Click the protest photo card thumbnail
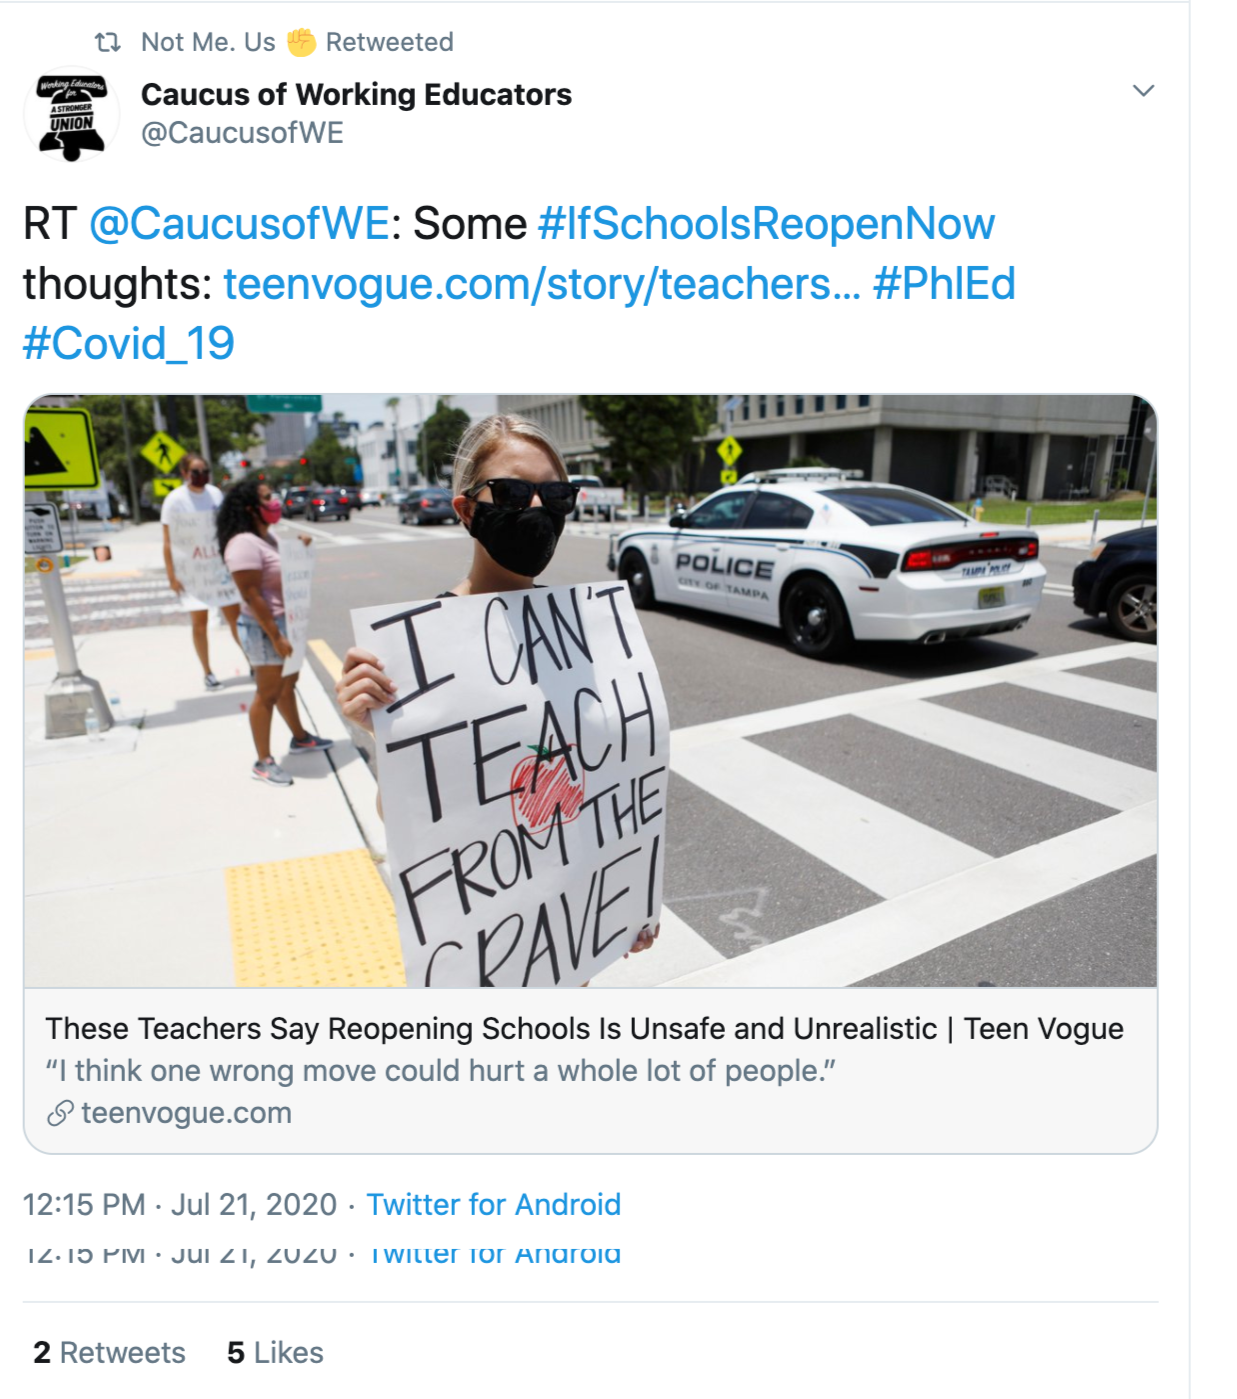The image size is (1237, 1399). pos(590,690)
